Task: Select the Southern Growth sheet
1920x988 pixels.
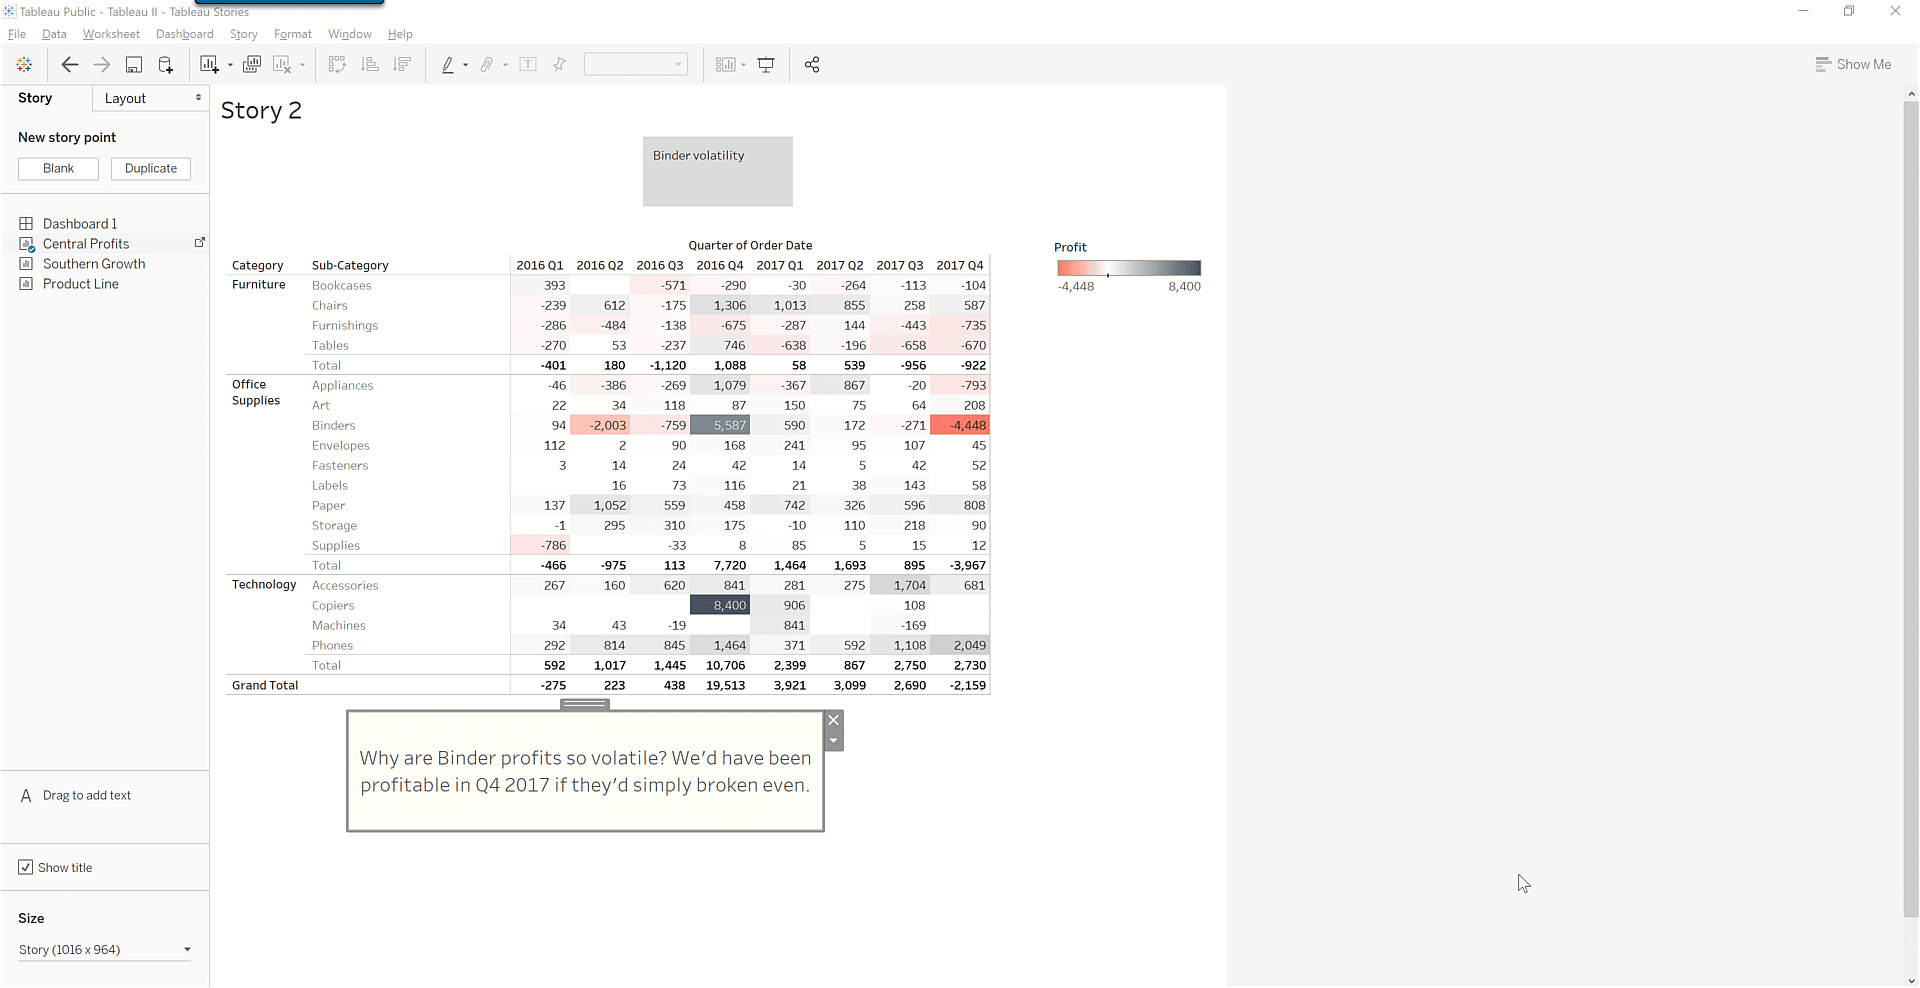Action: [x=94, y=264]
